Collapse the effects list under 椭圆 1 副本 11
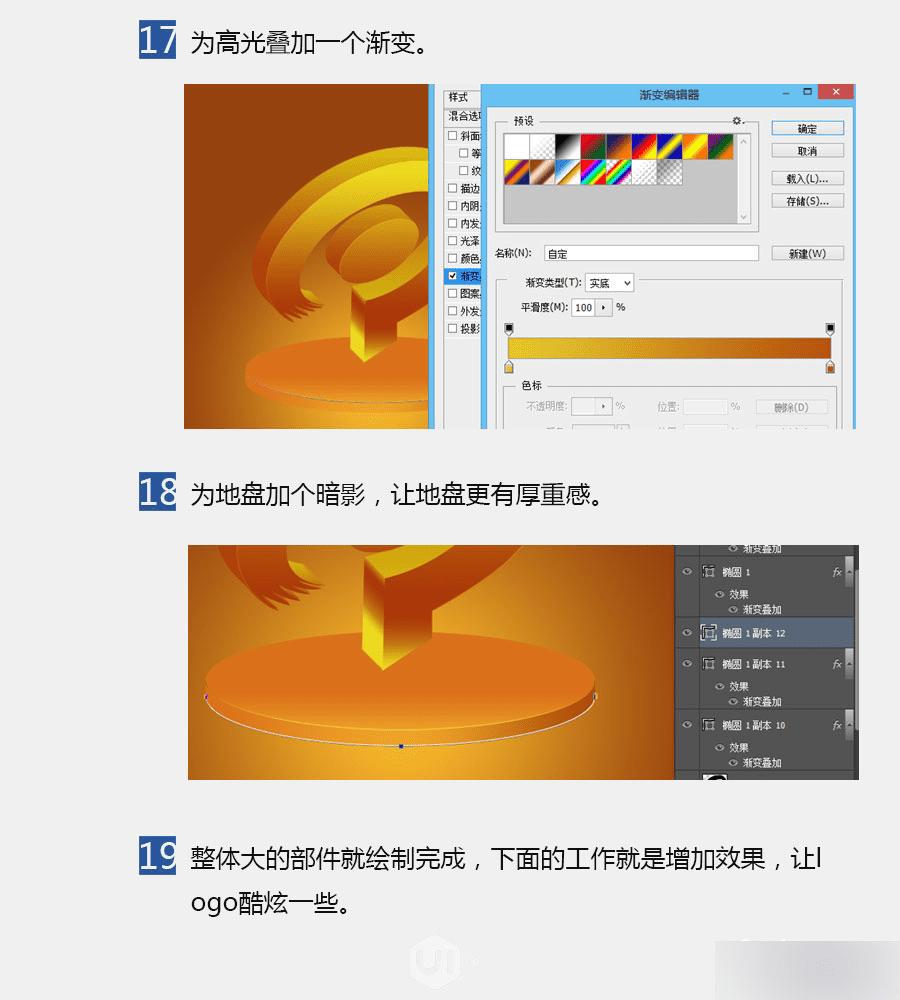Screen dimensions: 900x1000 pyautogui.click(x=850, y=663)
